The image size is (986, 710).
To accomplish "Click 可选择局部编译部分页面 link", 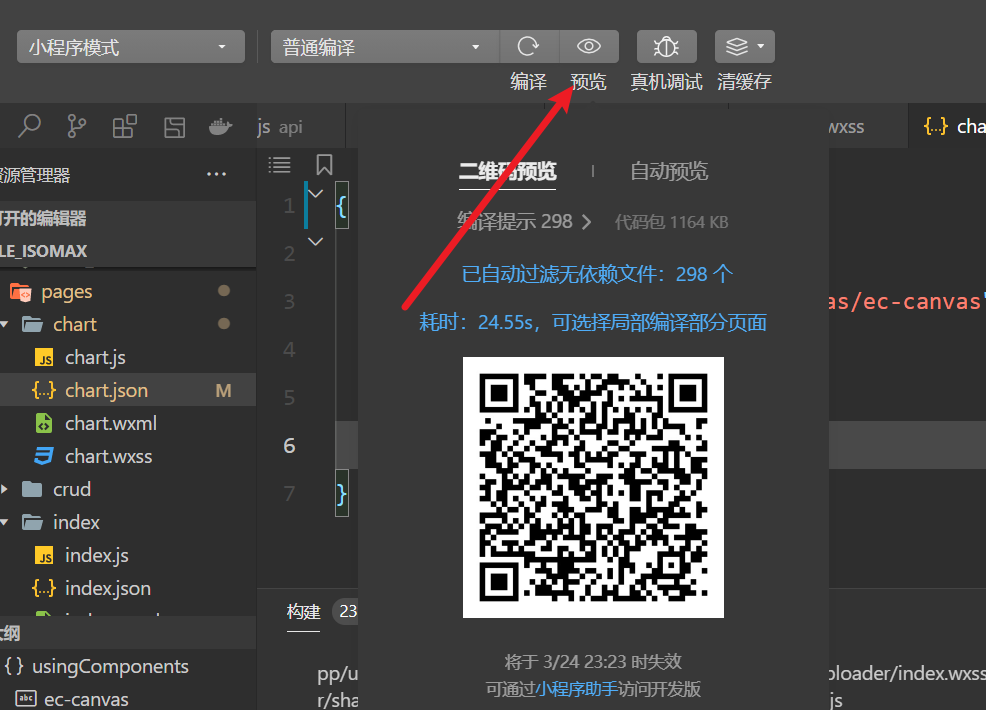I will click(659, 323).
